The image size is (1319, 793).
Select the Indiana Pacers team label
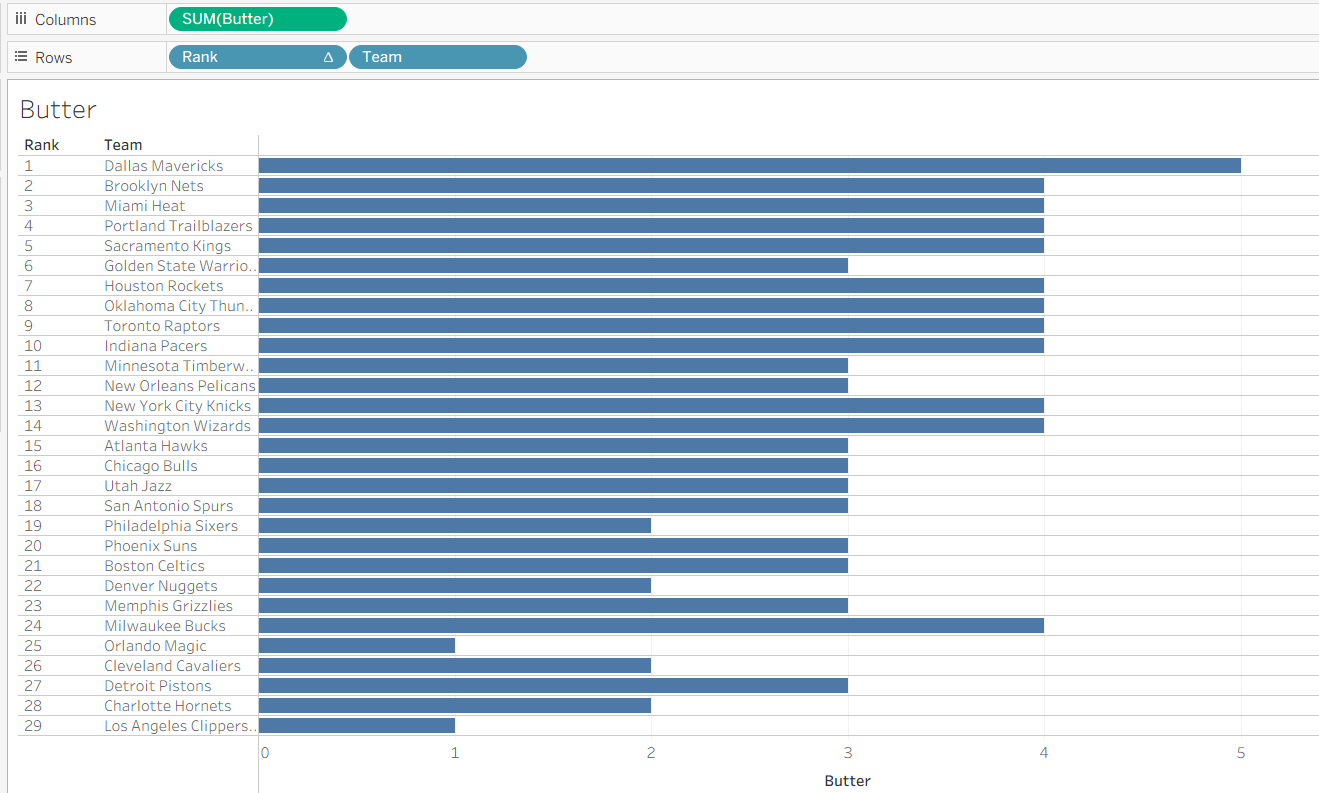click(x=156, y=346)
